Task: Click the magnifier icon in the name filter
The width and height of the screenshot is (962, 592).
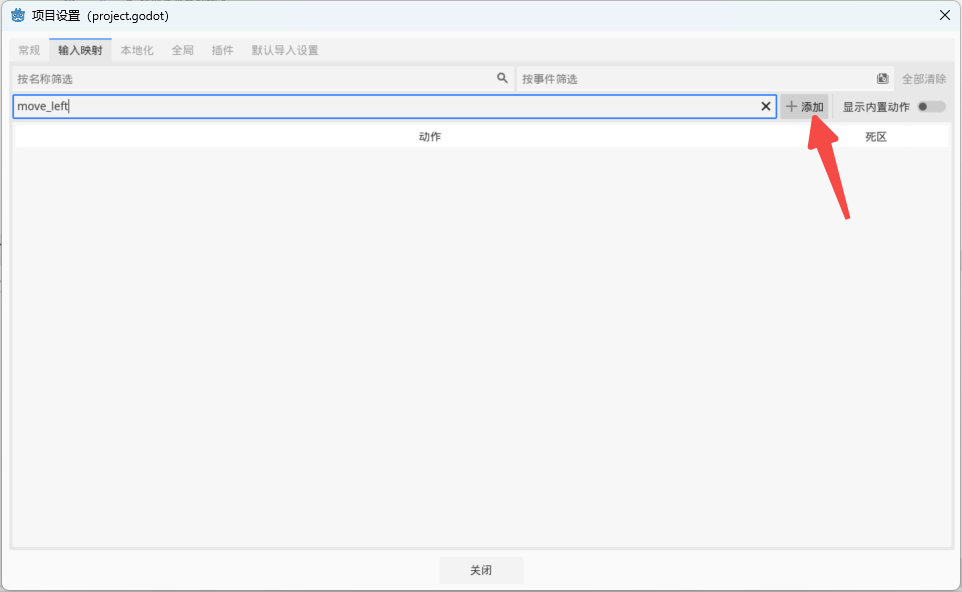Action: pos(501,78)
